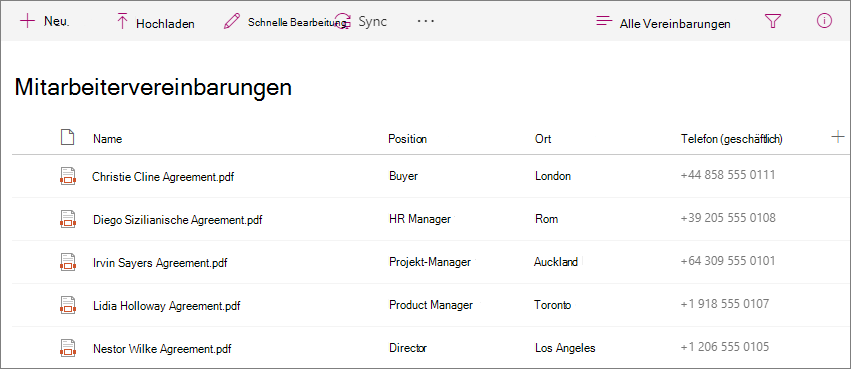
Task: Open the filter funnel pane
Action: pyautogui.click(x=772, y=21)
